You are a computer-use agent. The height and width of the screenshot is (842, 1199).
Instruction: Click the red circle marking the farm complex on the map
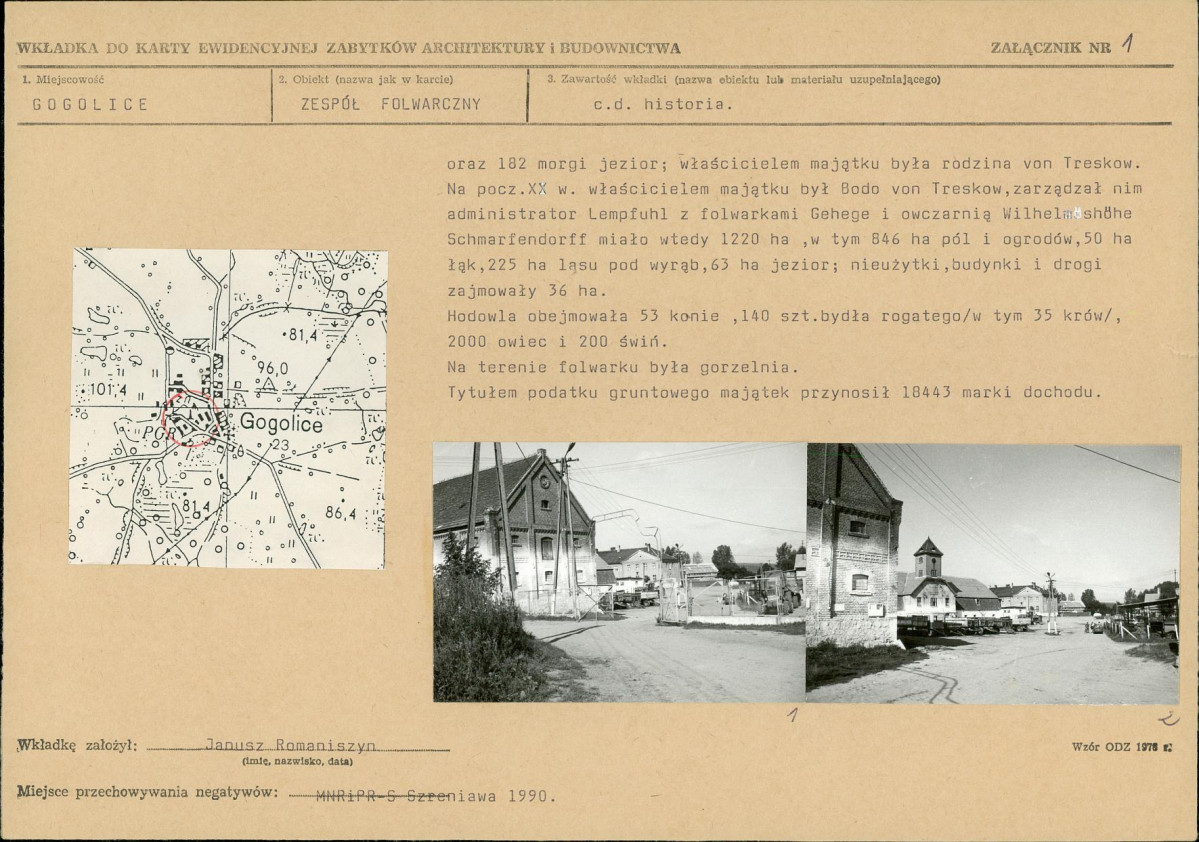(191, 418)
